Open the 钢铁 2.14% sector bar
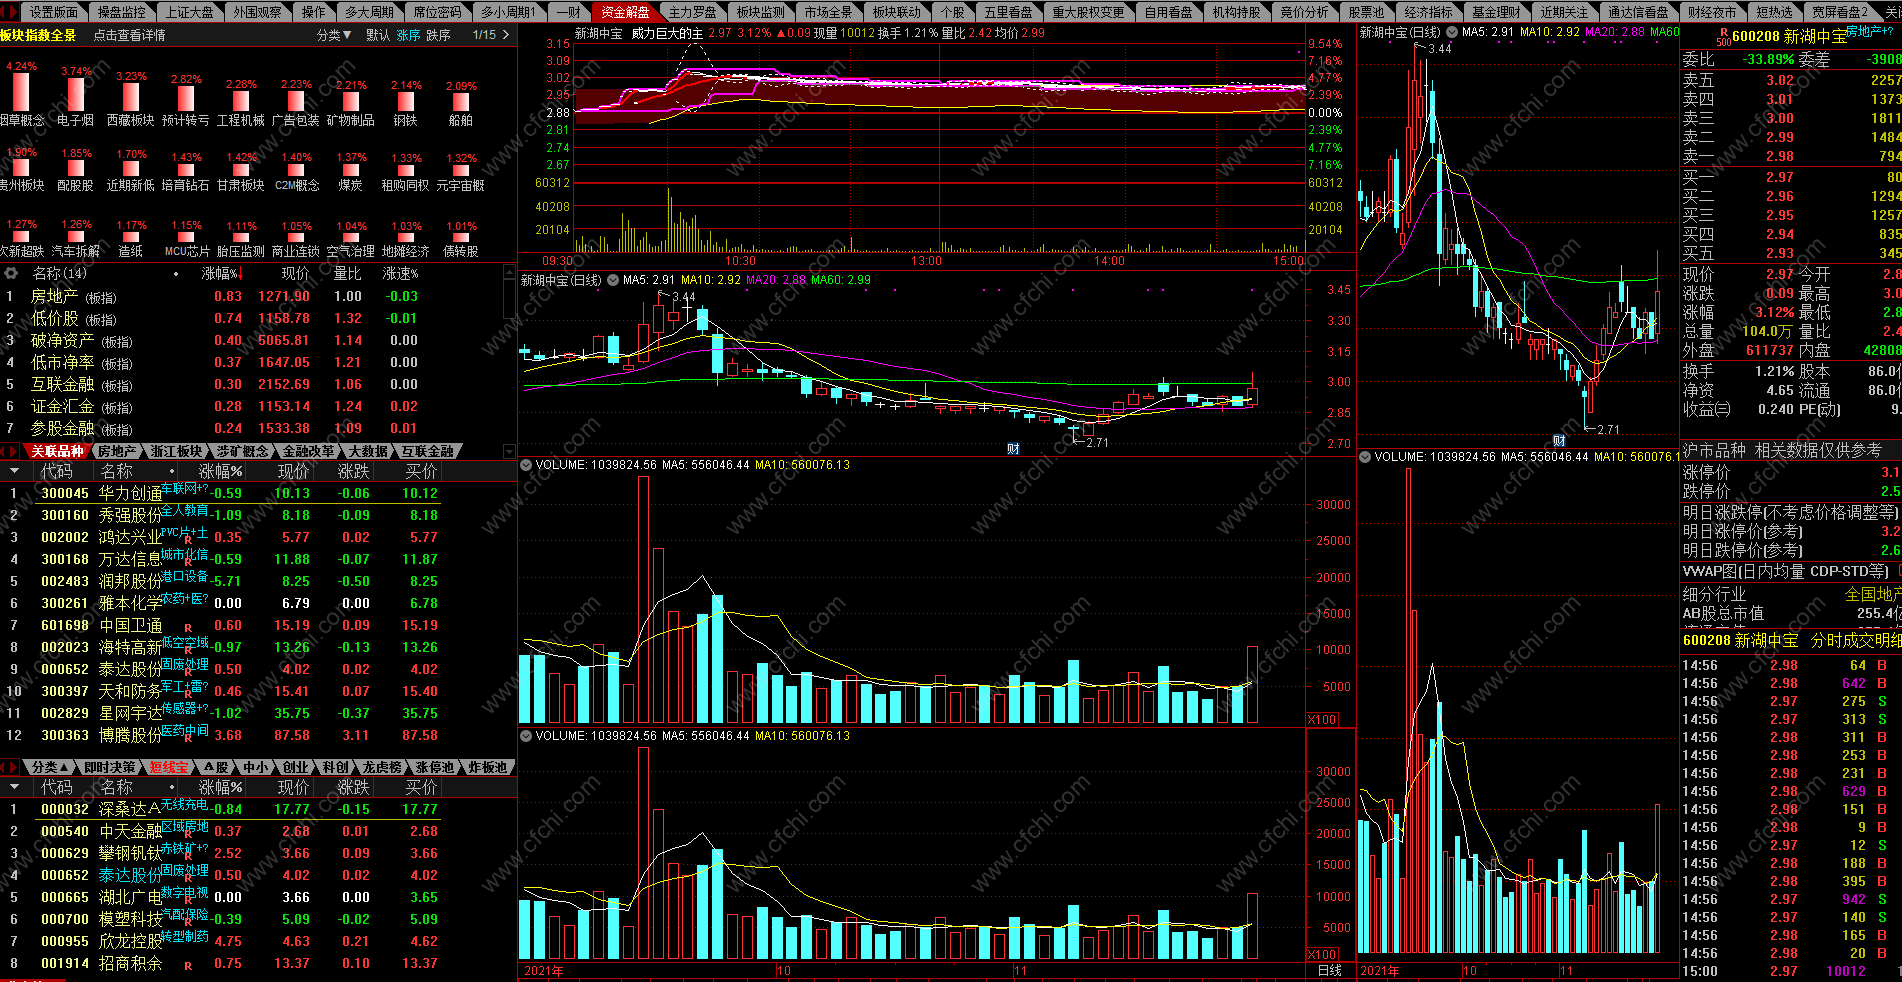The width and height of the screenshot is (1902, 982). tap(406, 101)
